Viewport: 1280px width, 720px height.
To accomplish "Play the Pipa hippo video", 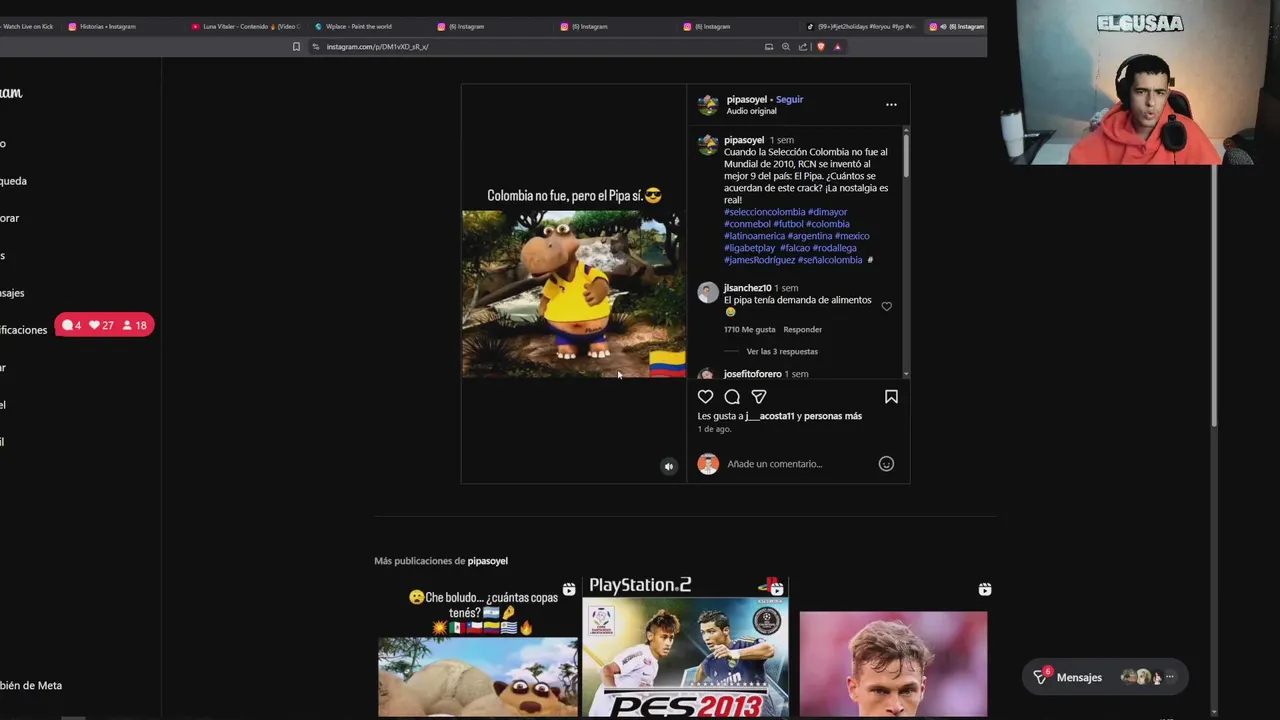I will click(574, 294).
